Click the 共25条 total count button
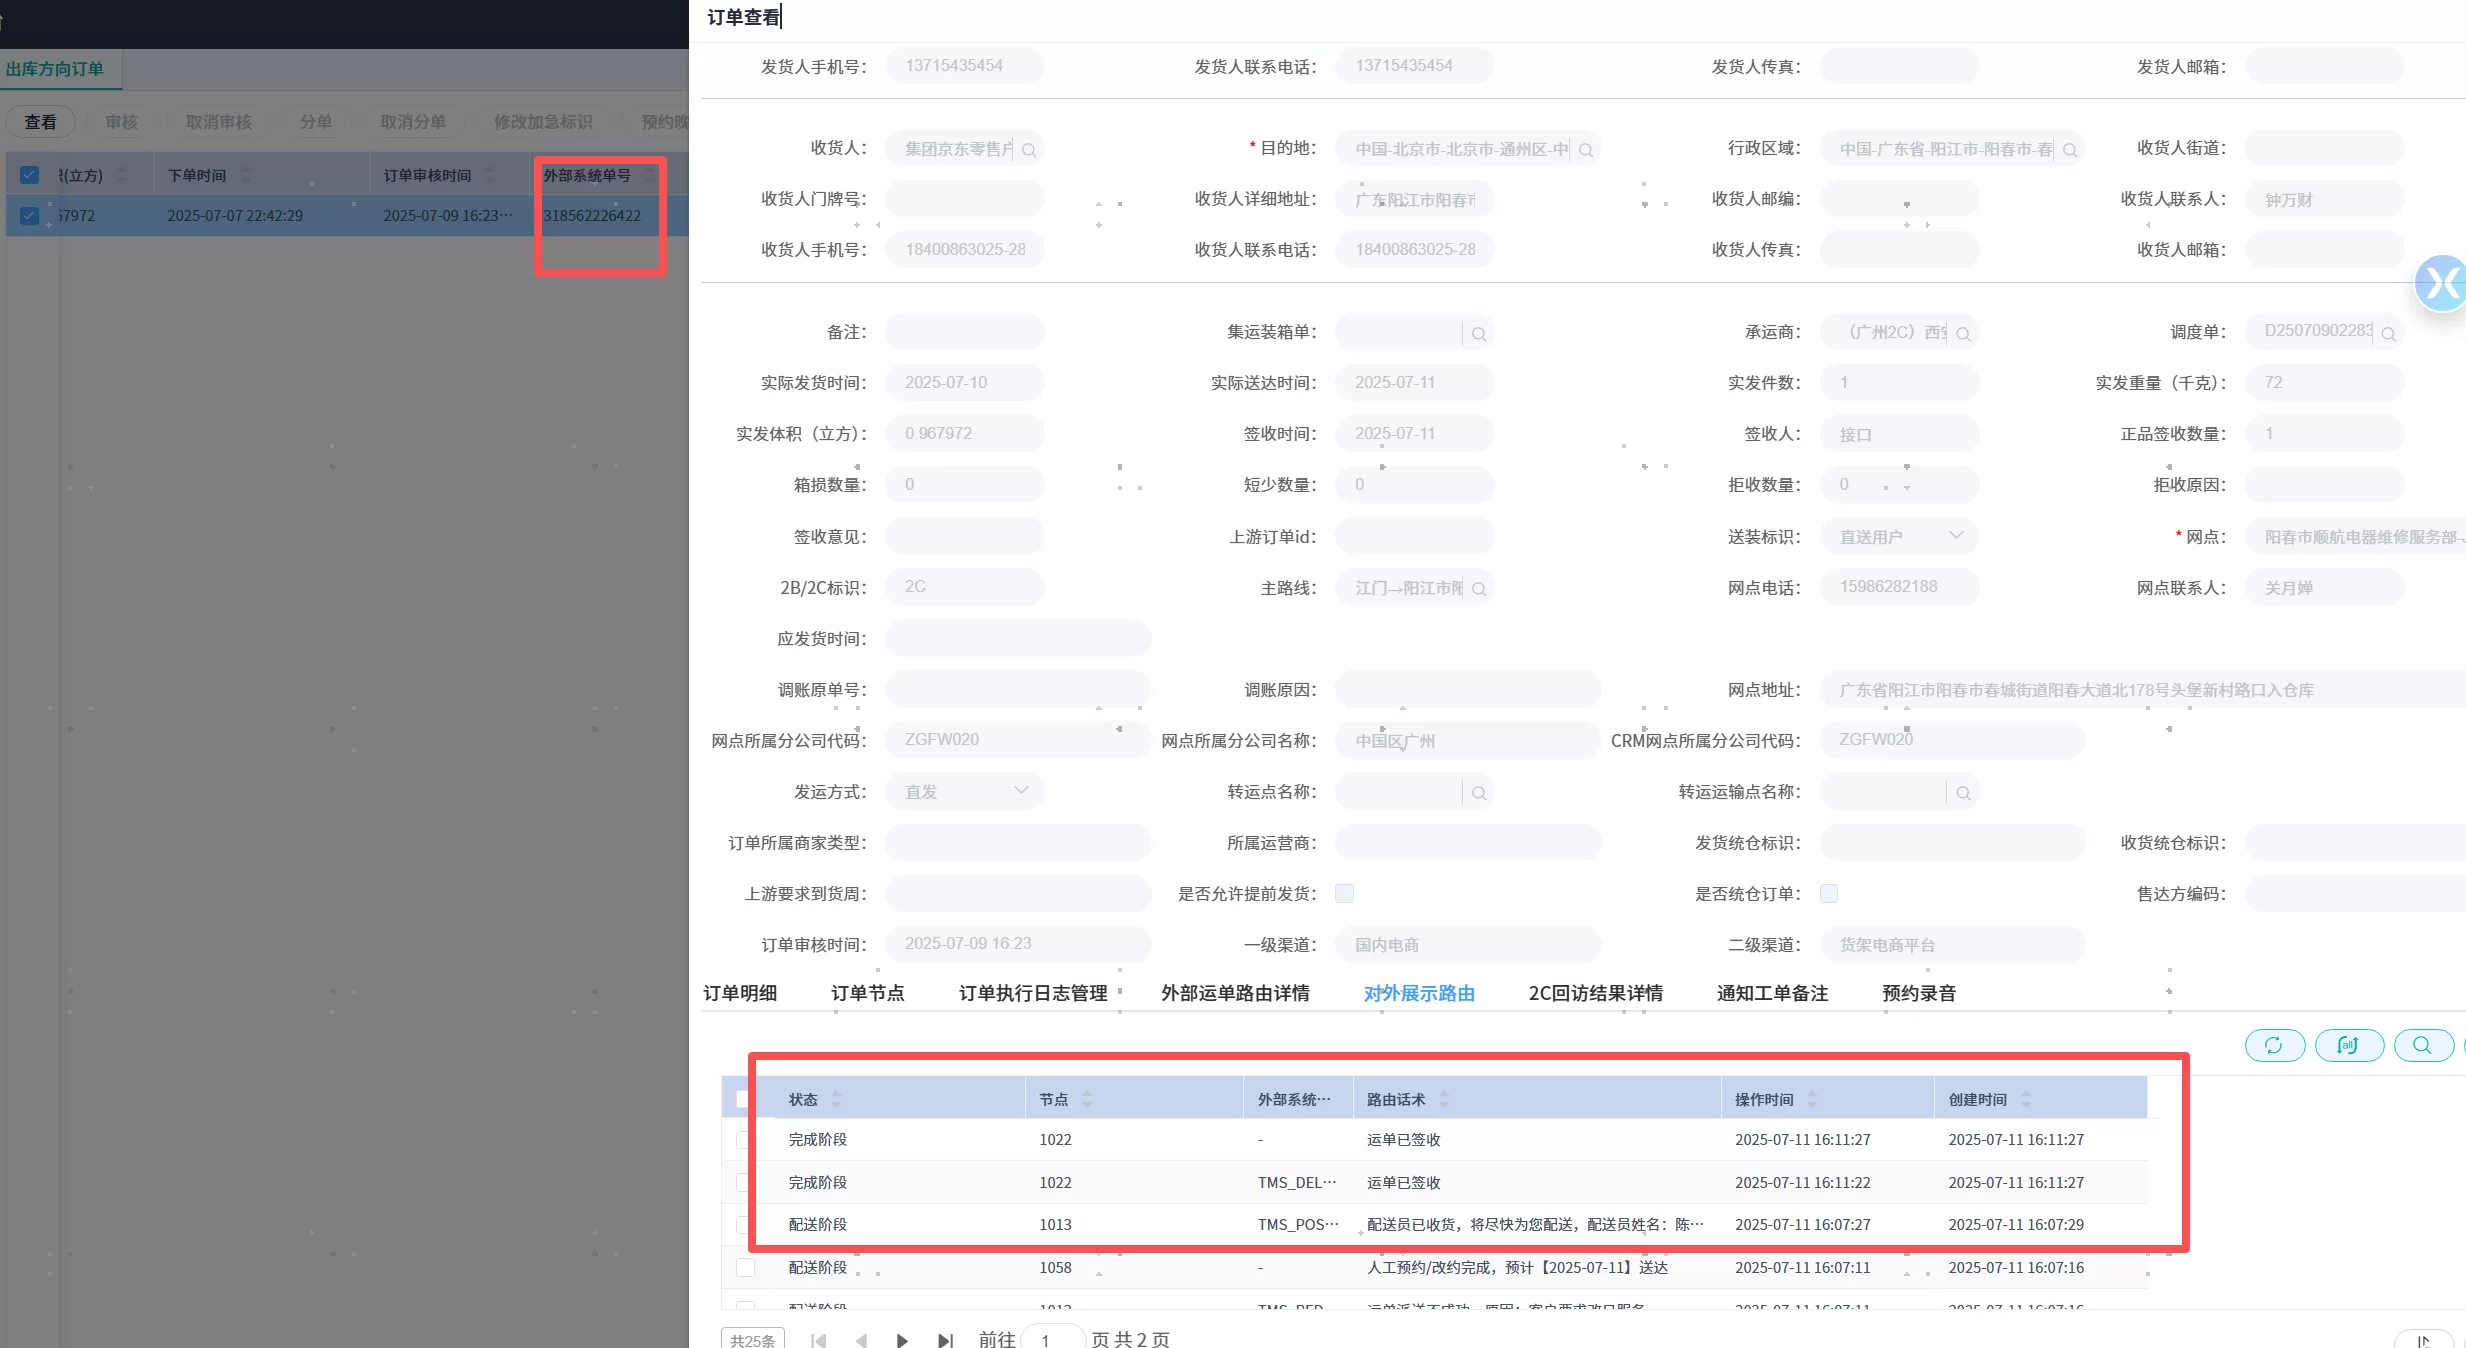 pyautogui.click(x=752, y=1340)
